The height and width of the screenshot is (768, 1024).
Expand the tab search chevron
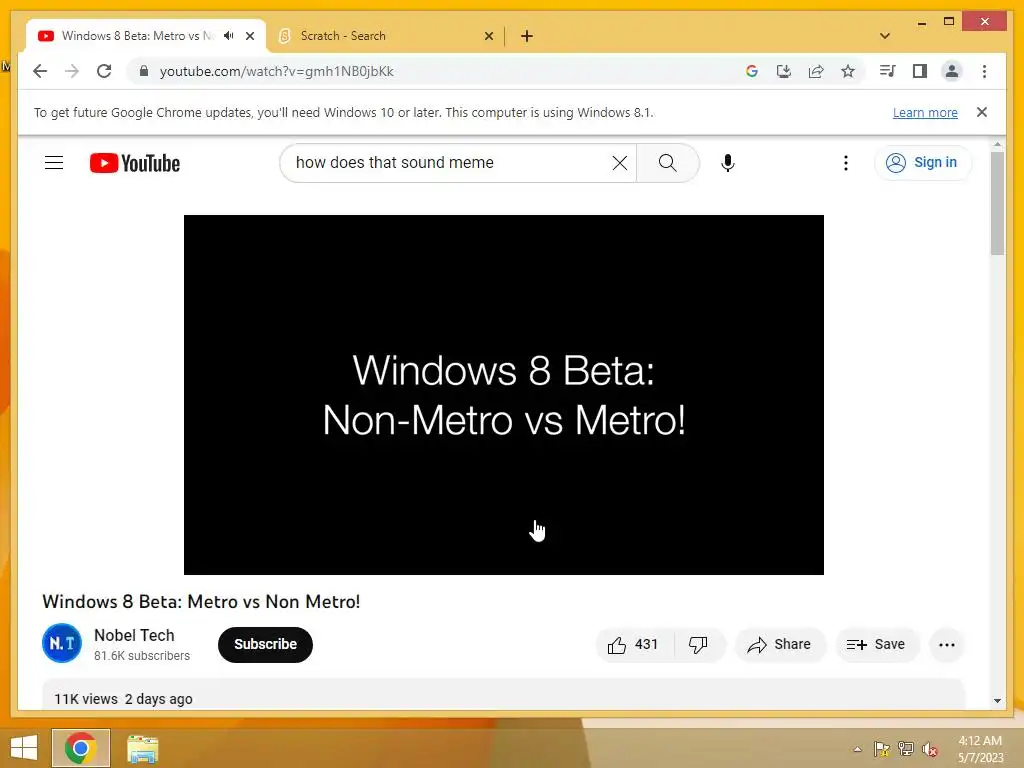(885, 36)
